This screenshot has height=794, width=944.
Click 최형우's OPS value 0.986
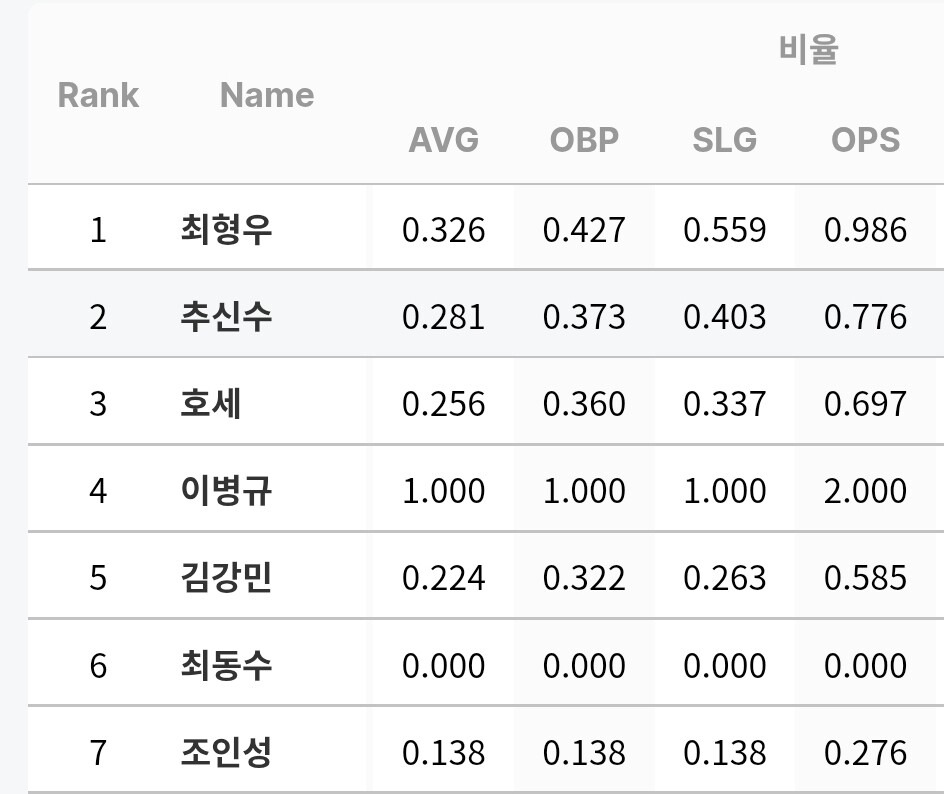pos(865,230)
